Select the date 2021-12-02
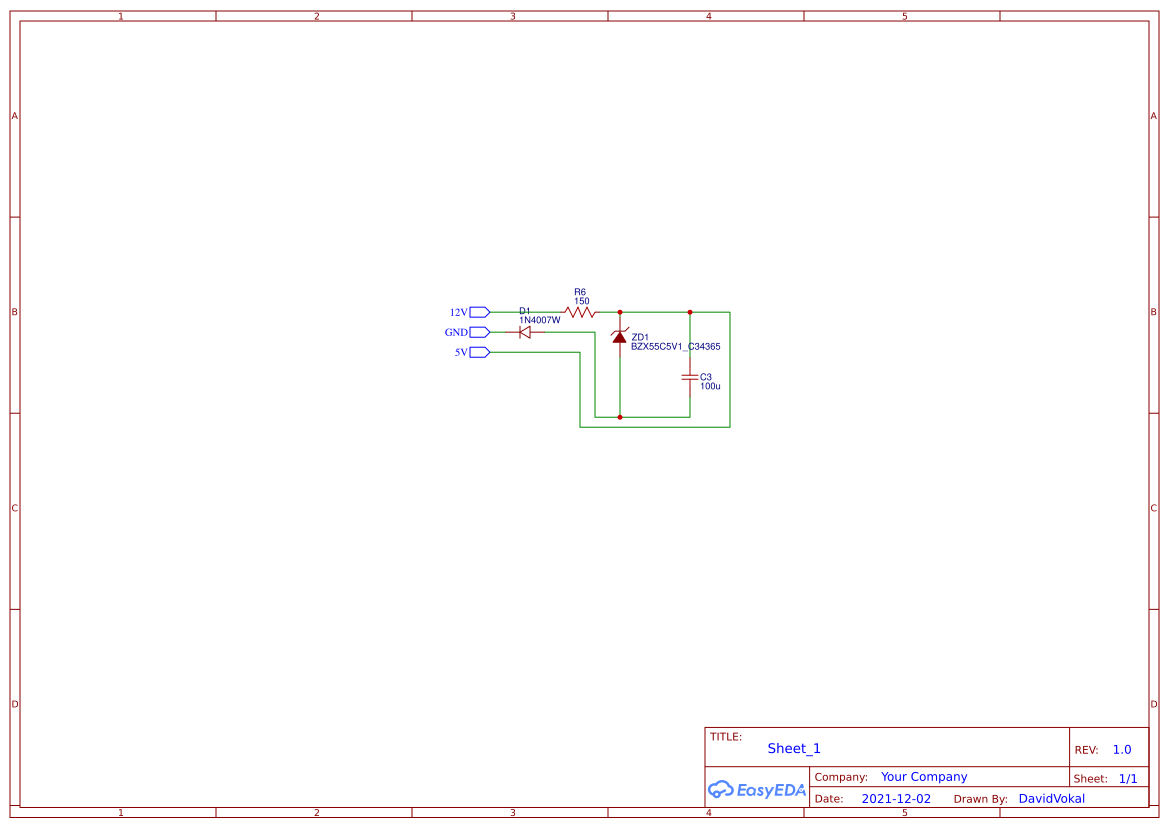Image resolution: width=1169 pixels, height=828 pixels. 896,798
